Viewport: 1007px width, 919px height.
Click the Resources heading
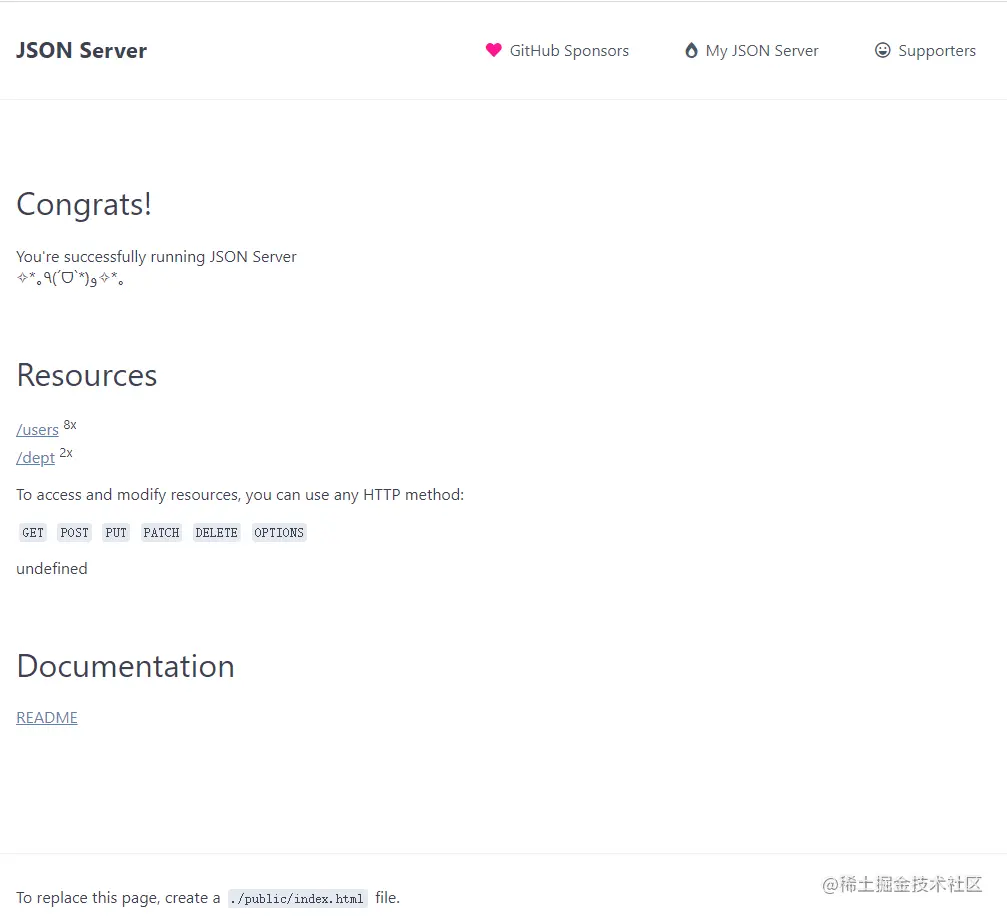click(87, 375)
